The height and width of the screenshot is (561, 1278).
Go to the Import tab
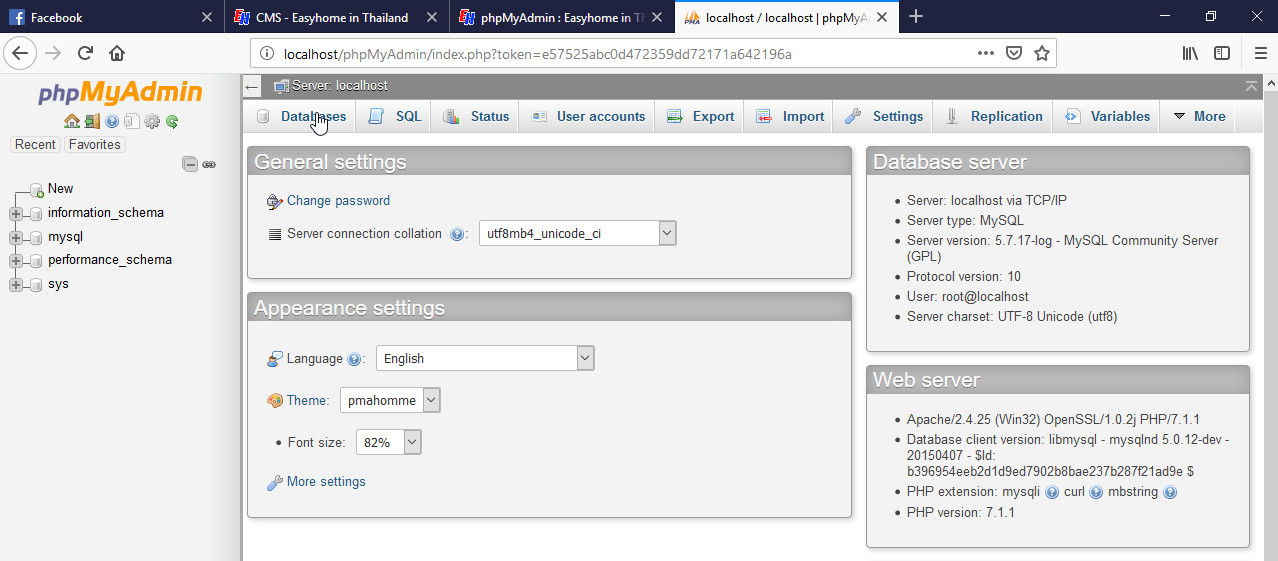pyautogui.click(x=789, y=116)
